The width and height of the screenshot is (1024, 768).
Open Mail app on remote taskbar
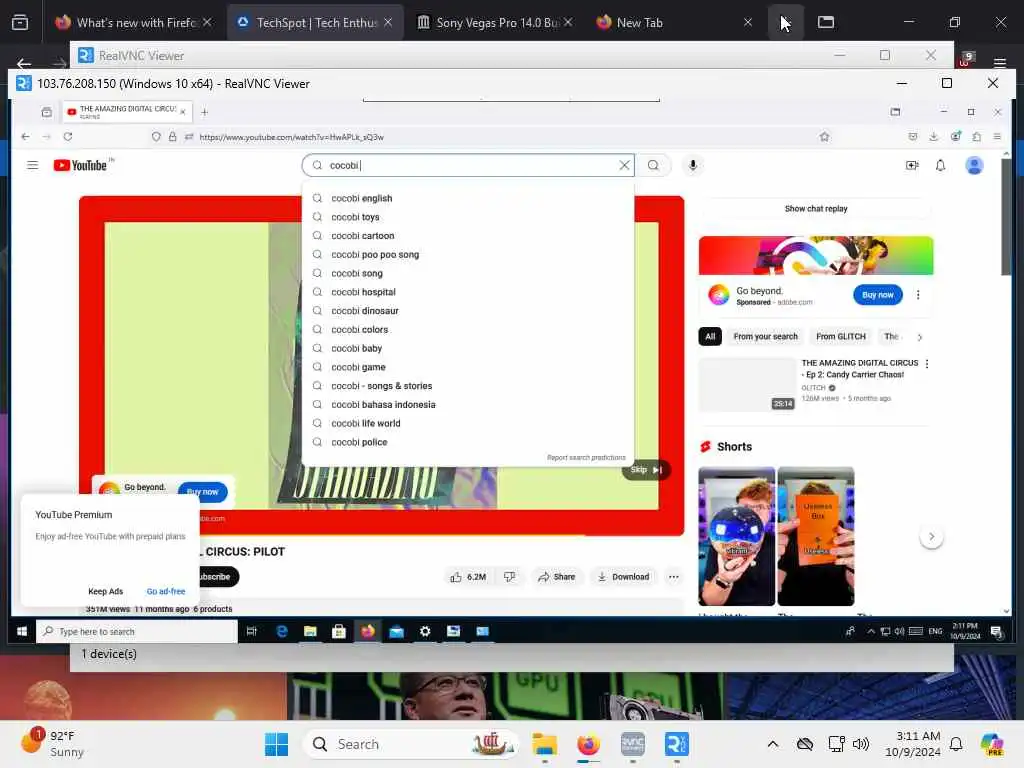point(396,632)
